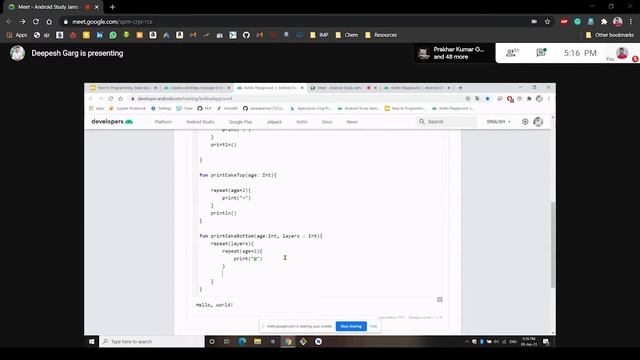Viewport: 640px width, 360px height.
Task: Open the shared Windows Start button
Action: [x=91, y=342]
